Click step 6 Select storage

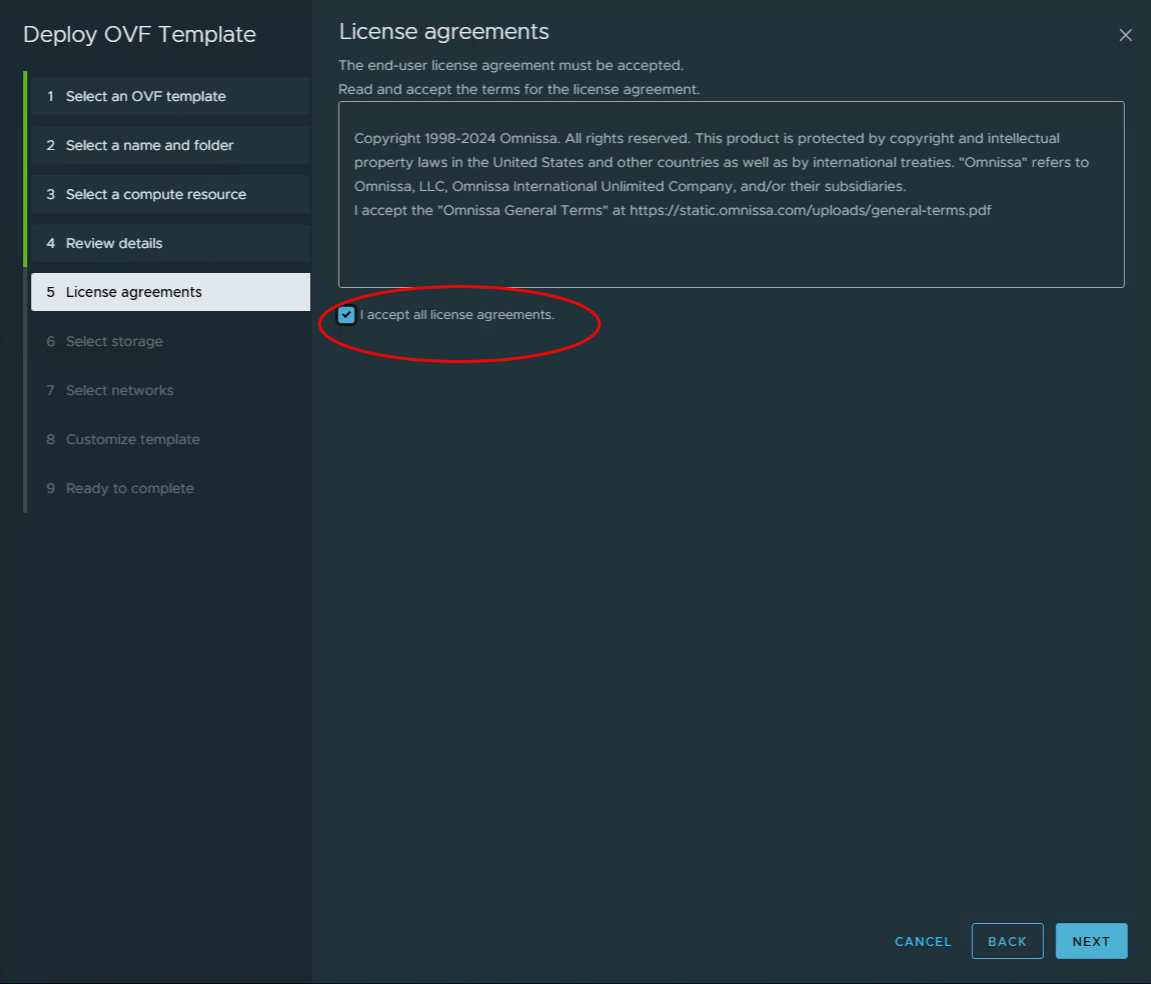(x=114, y=341)
